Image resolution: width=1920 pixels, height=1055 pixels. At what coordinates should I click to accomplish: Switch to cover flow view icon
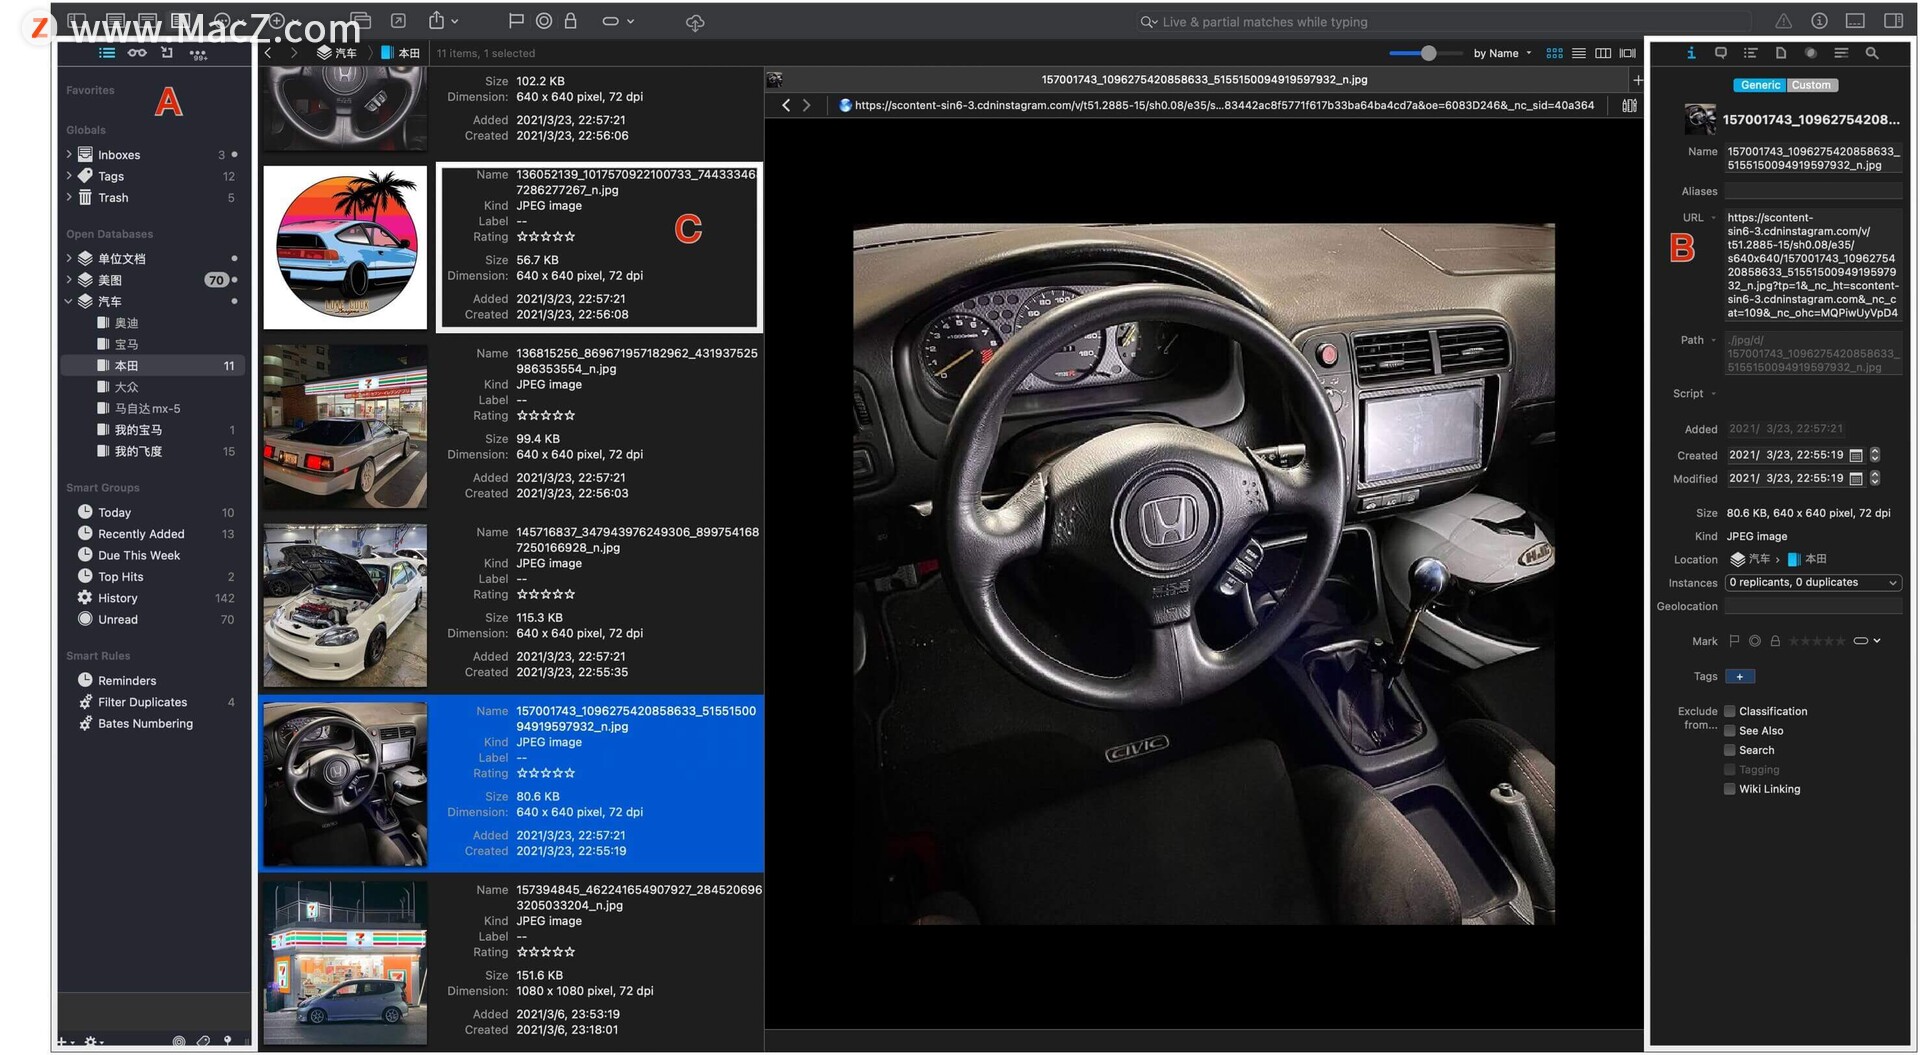tap(1628, 53)
